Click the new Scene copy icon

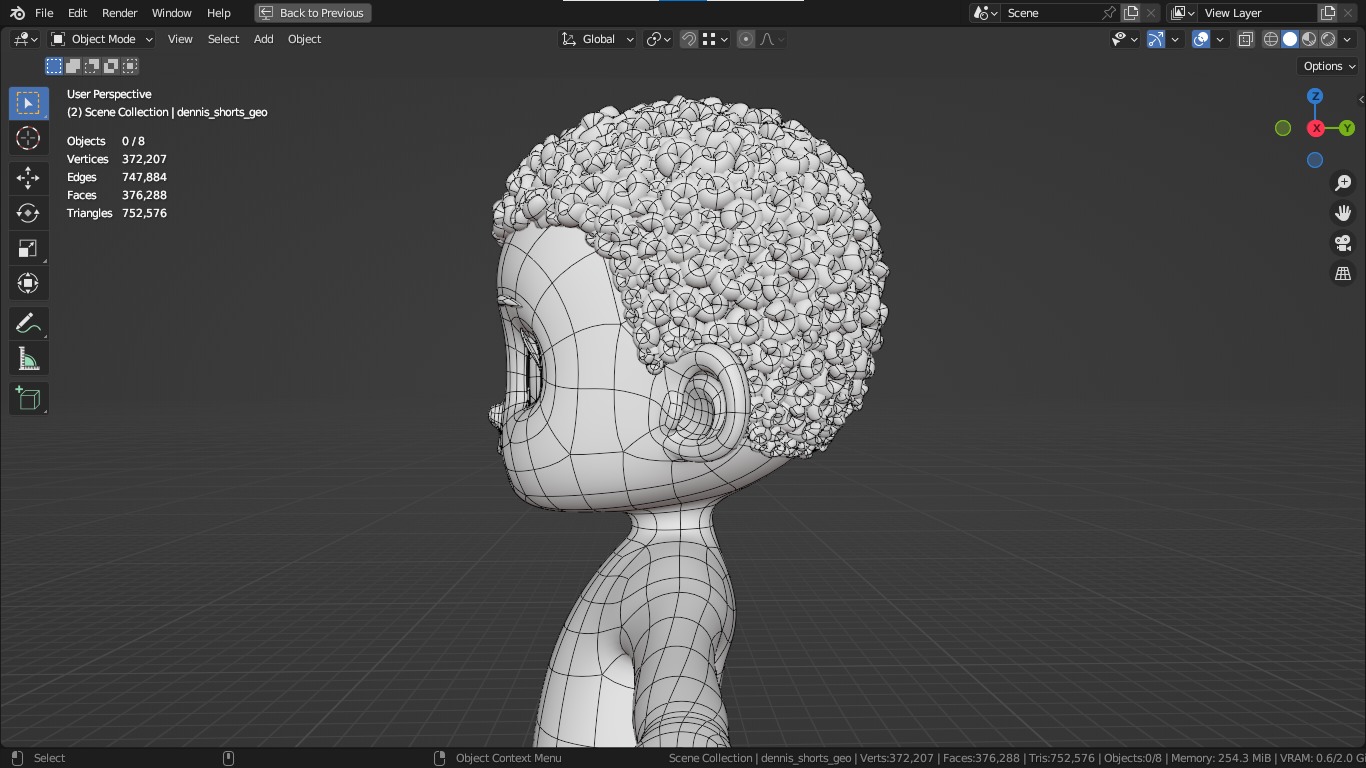point(1131,13)
